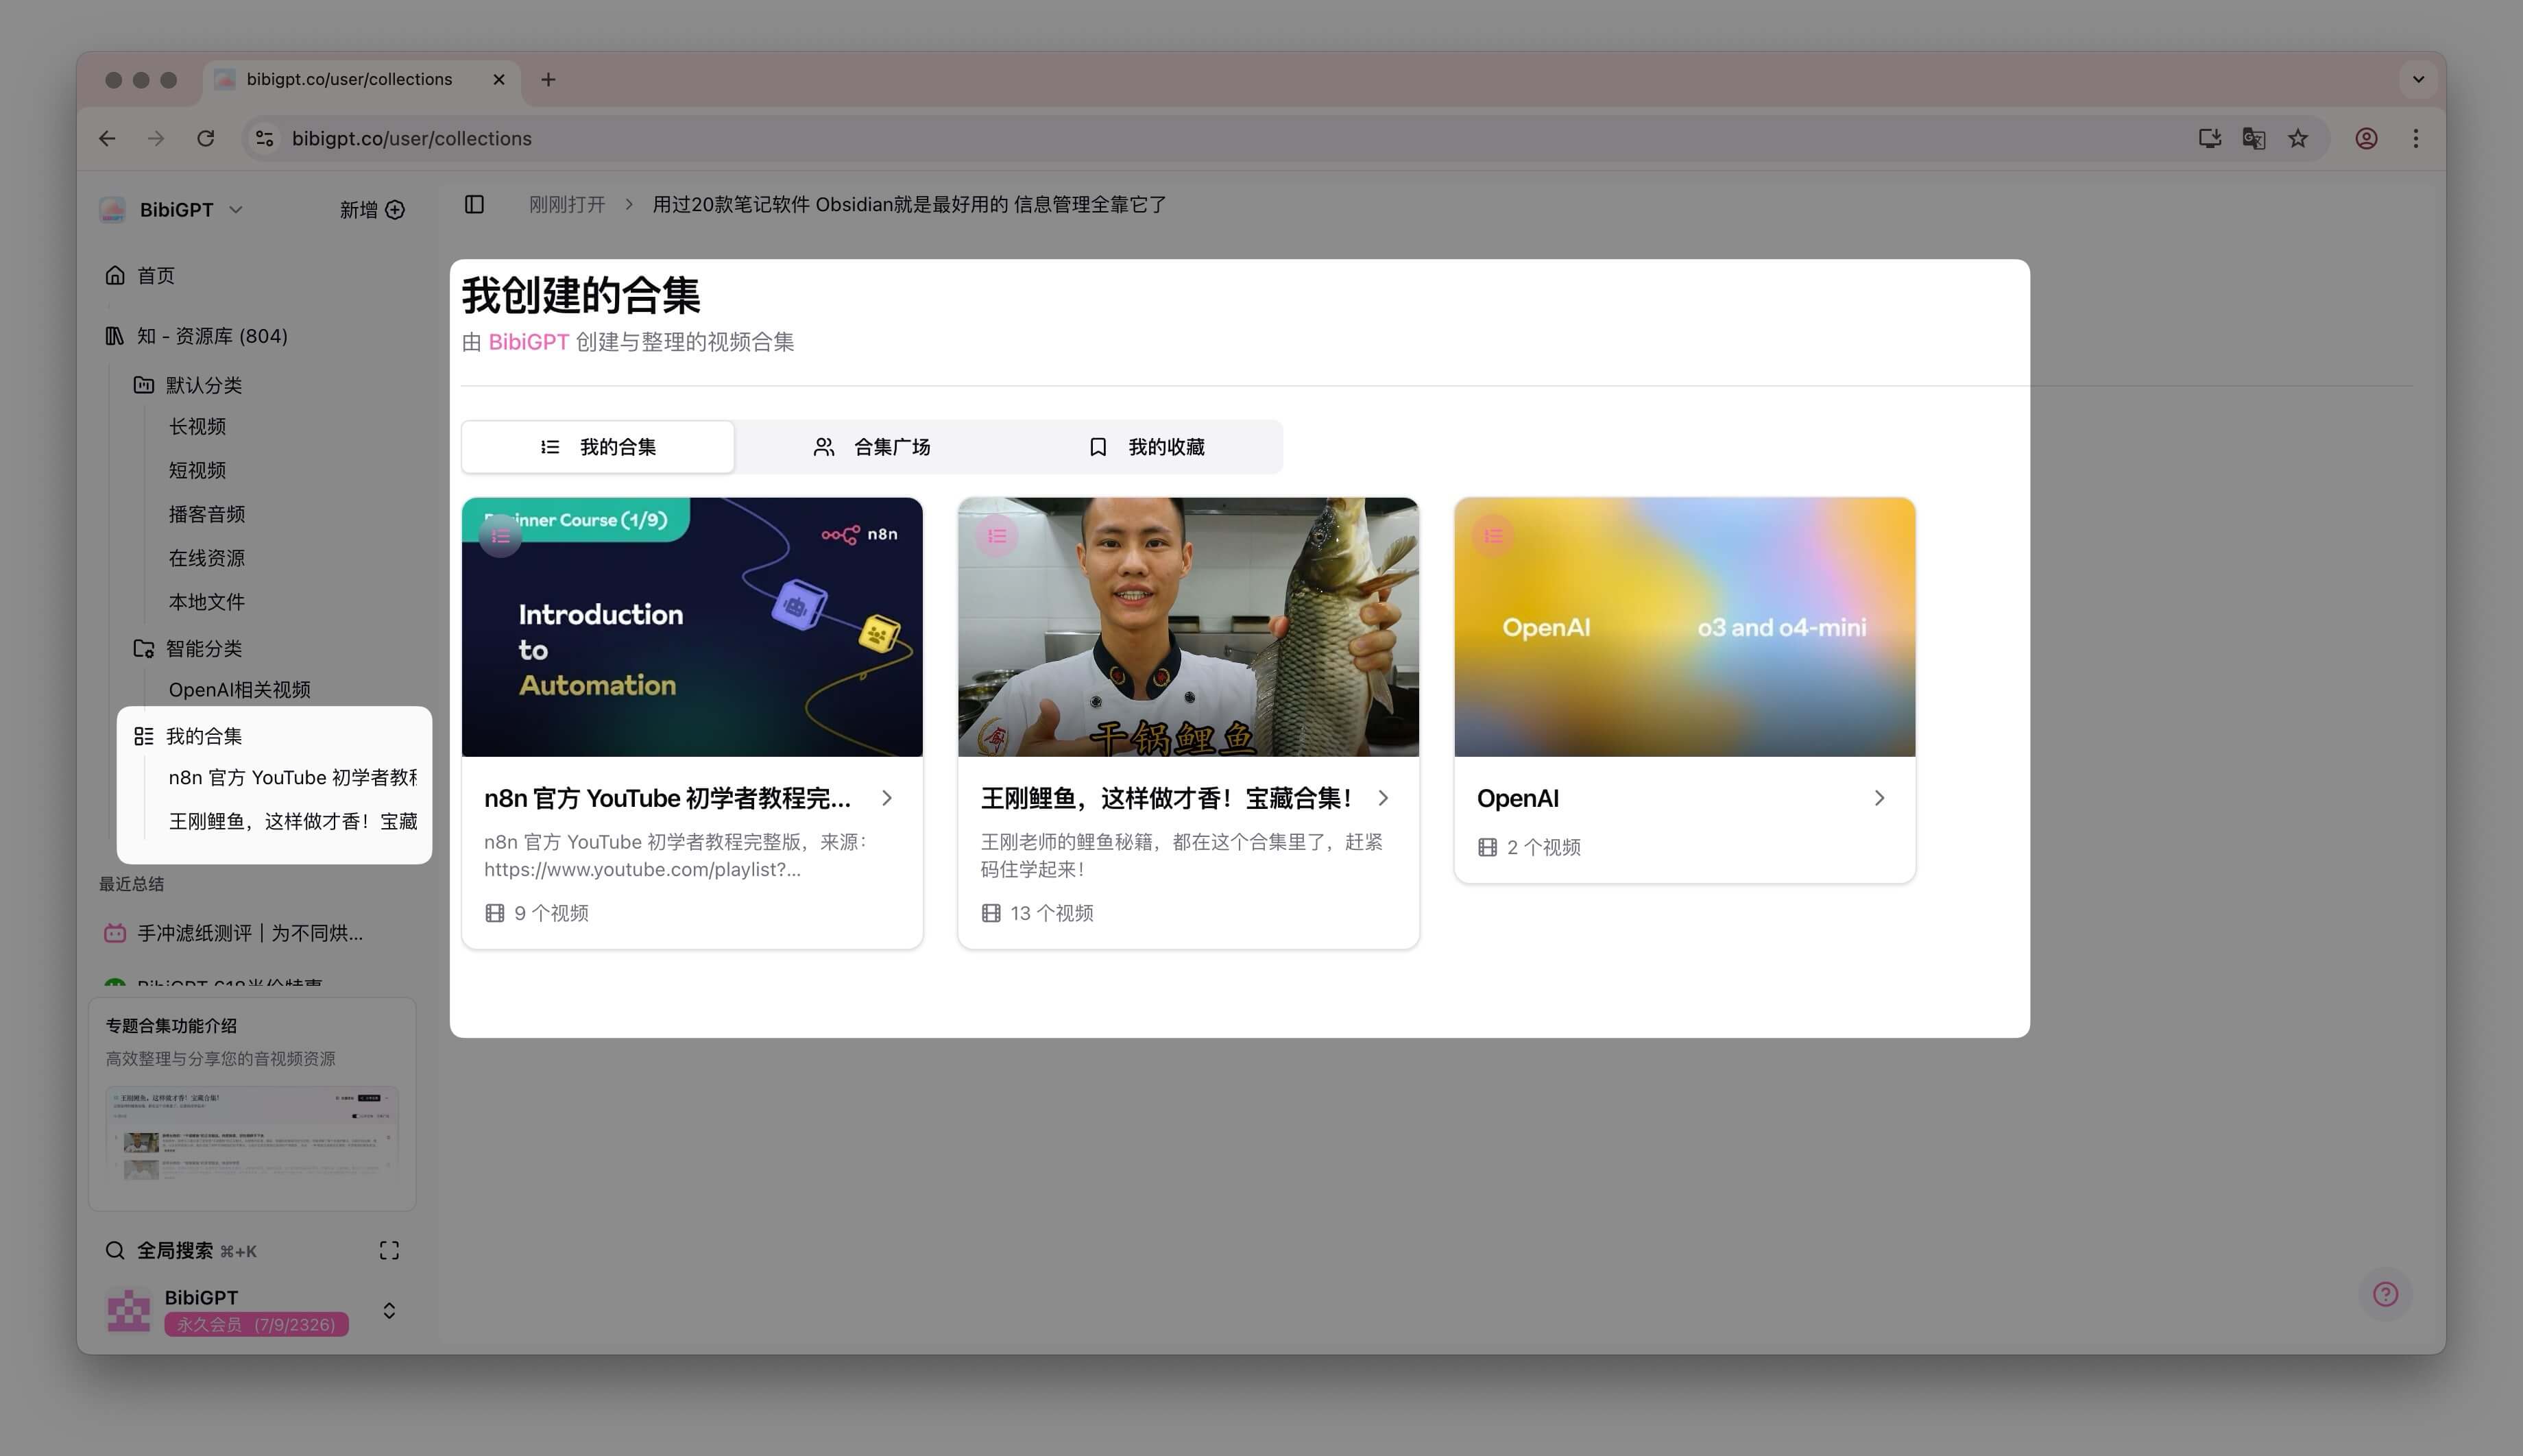Click the Google Translate icon in address bar

coord(2253,138)
